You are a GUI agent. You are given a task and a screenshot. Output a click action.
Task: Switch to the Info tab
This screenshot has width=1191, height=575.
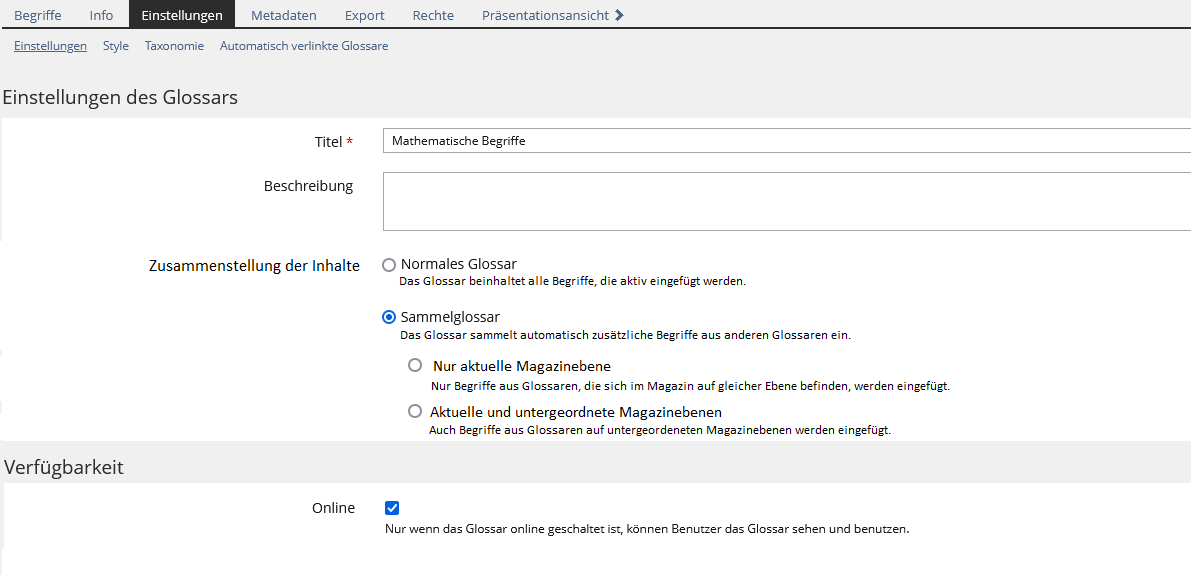pos(101,15)
